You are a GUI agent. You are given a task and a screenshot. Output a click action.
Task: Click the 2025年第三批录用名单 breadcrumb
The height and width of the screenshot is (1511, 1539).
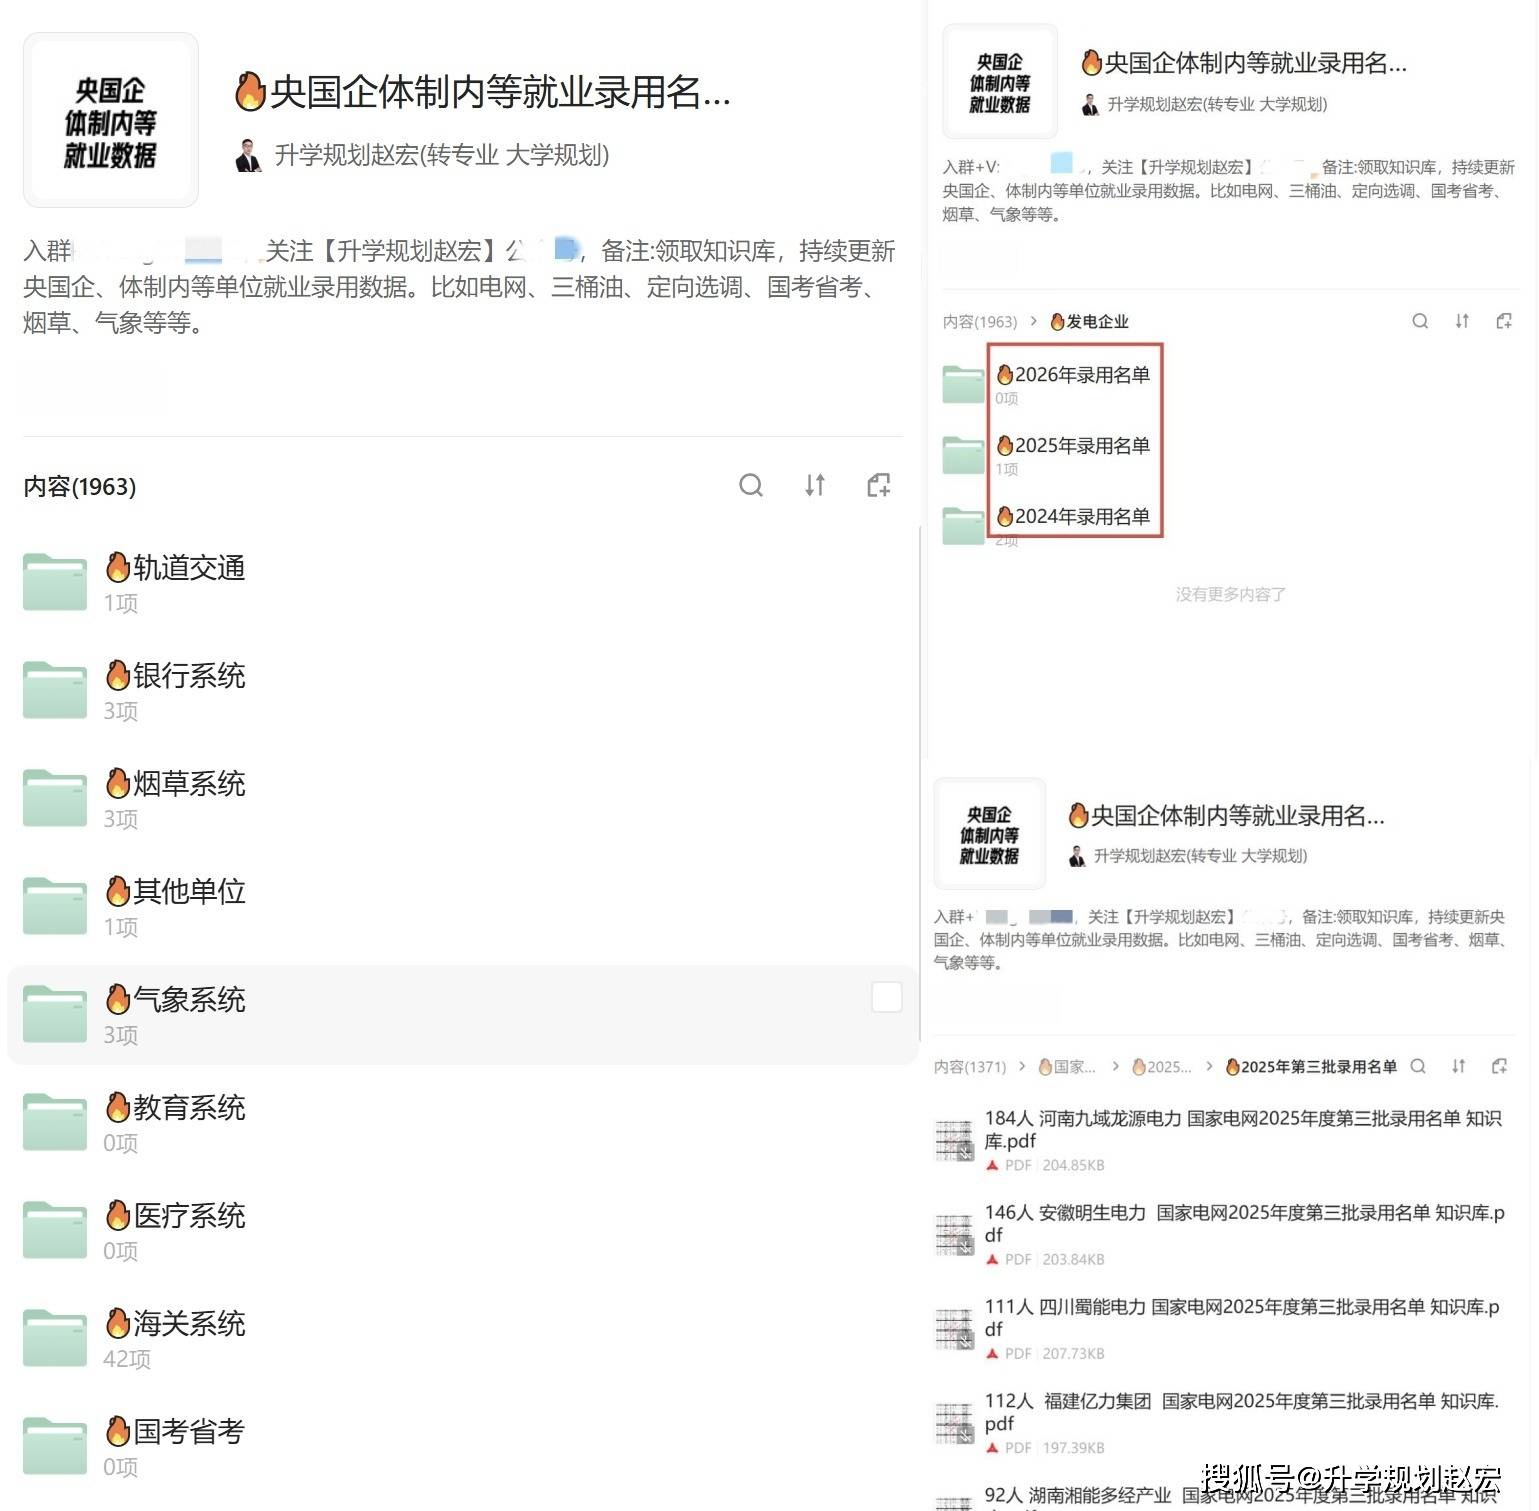(x=1311, y=1067)
